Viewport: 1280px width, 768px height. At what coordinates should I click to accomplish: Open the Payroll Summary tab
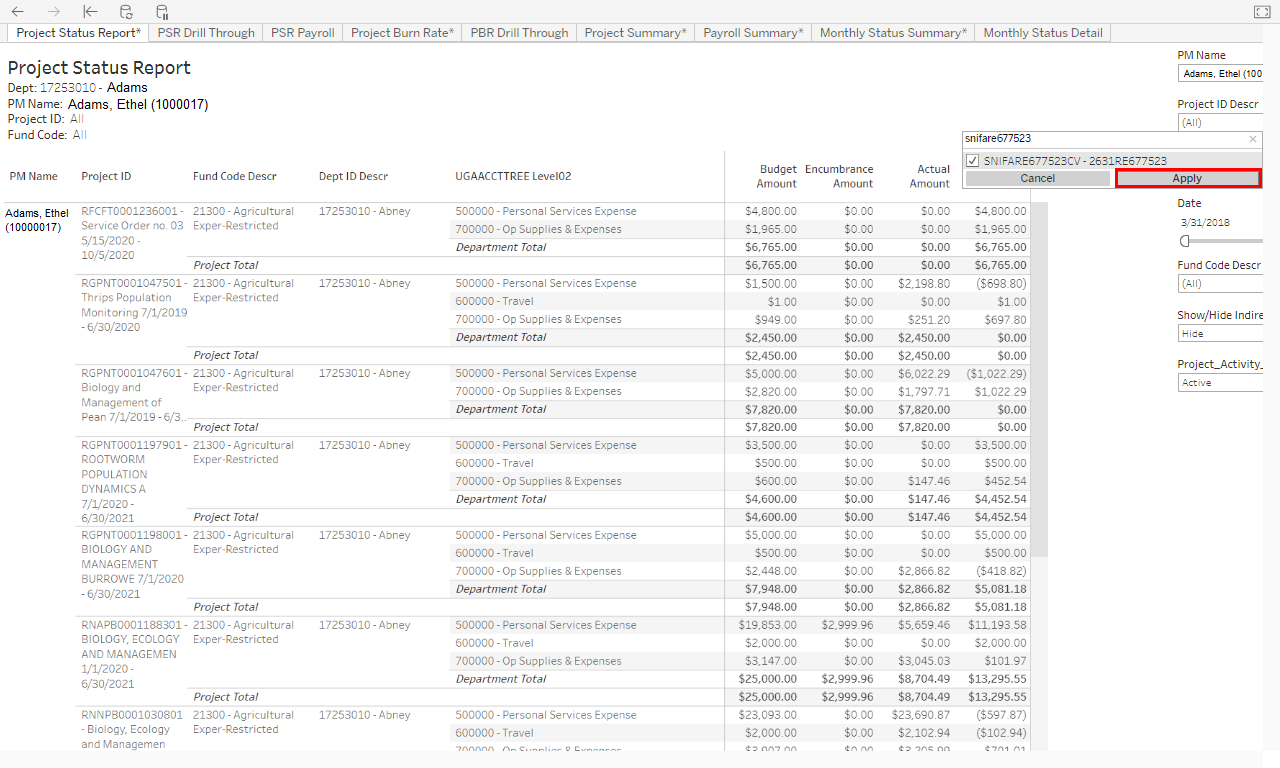(x=753, y=32)
